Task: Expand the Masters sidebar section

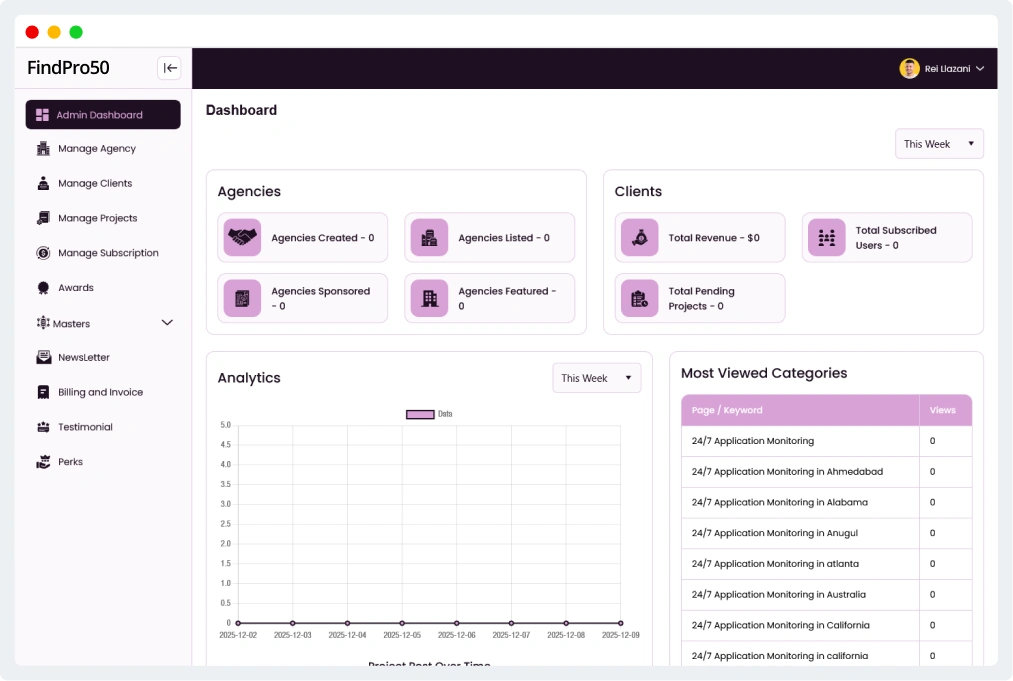Action: tap(167, 323)
